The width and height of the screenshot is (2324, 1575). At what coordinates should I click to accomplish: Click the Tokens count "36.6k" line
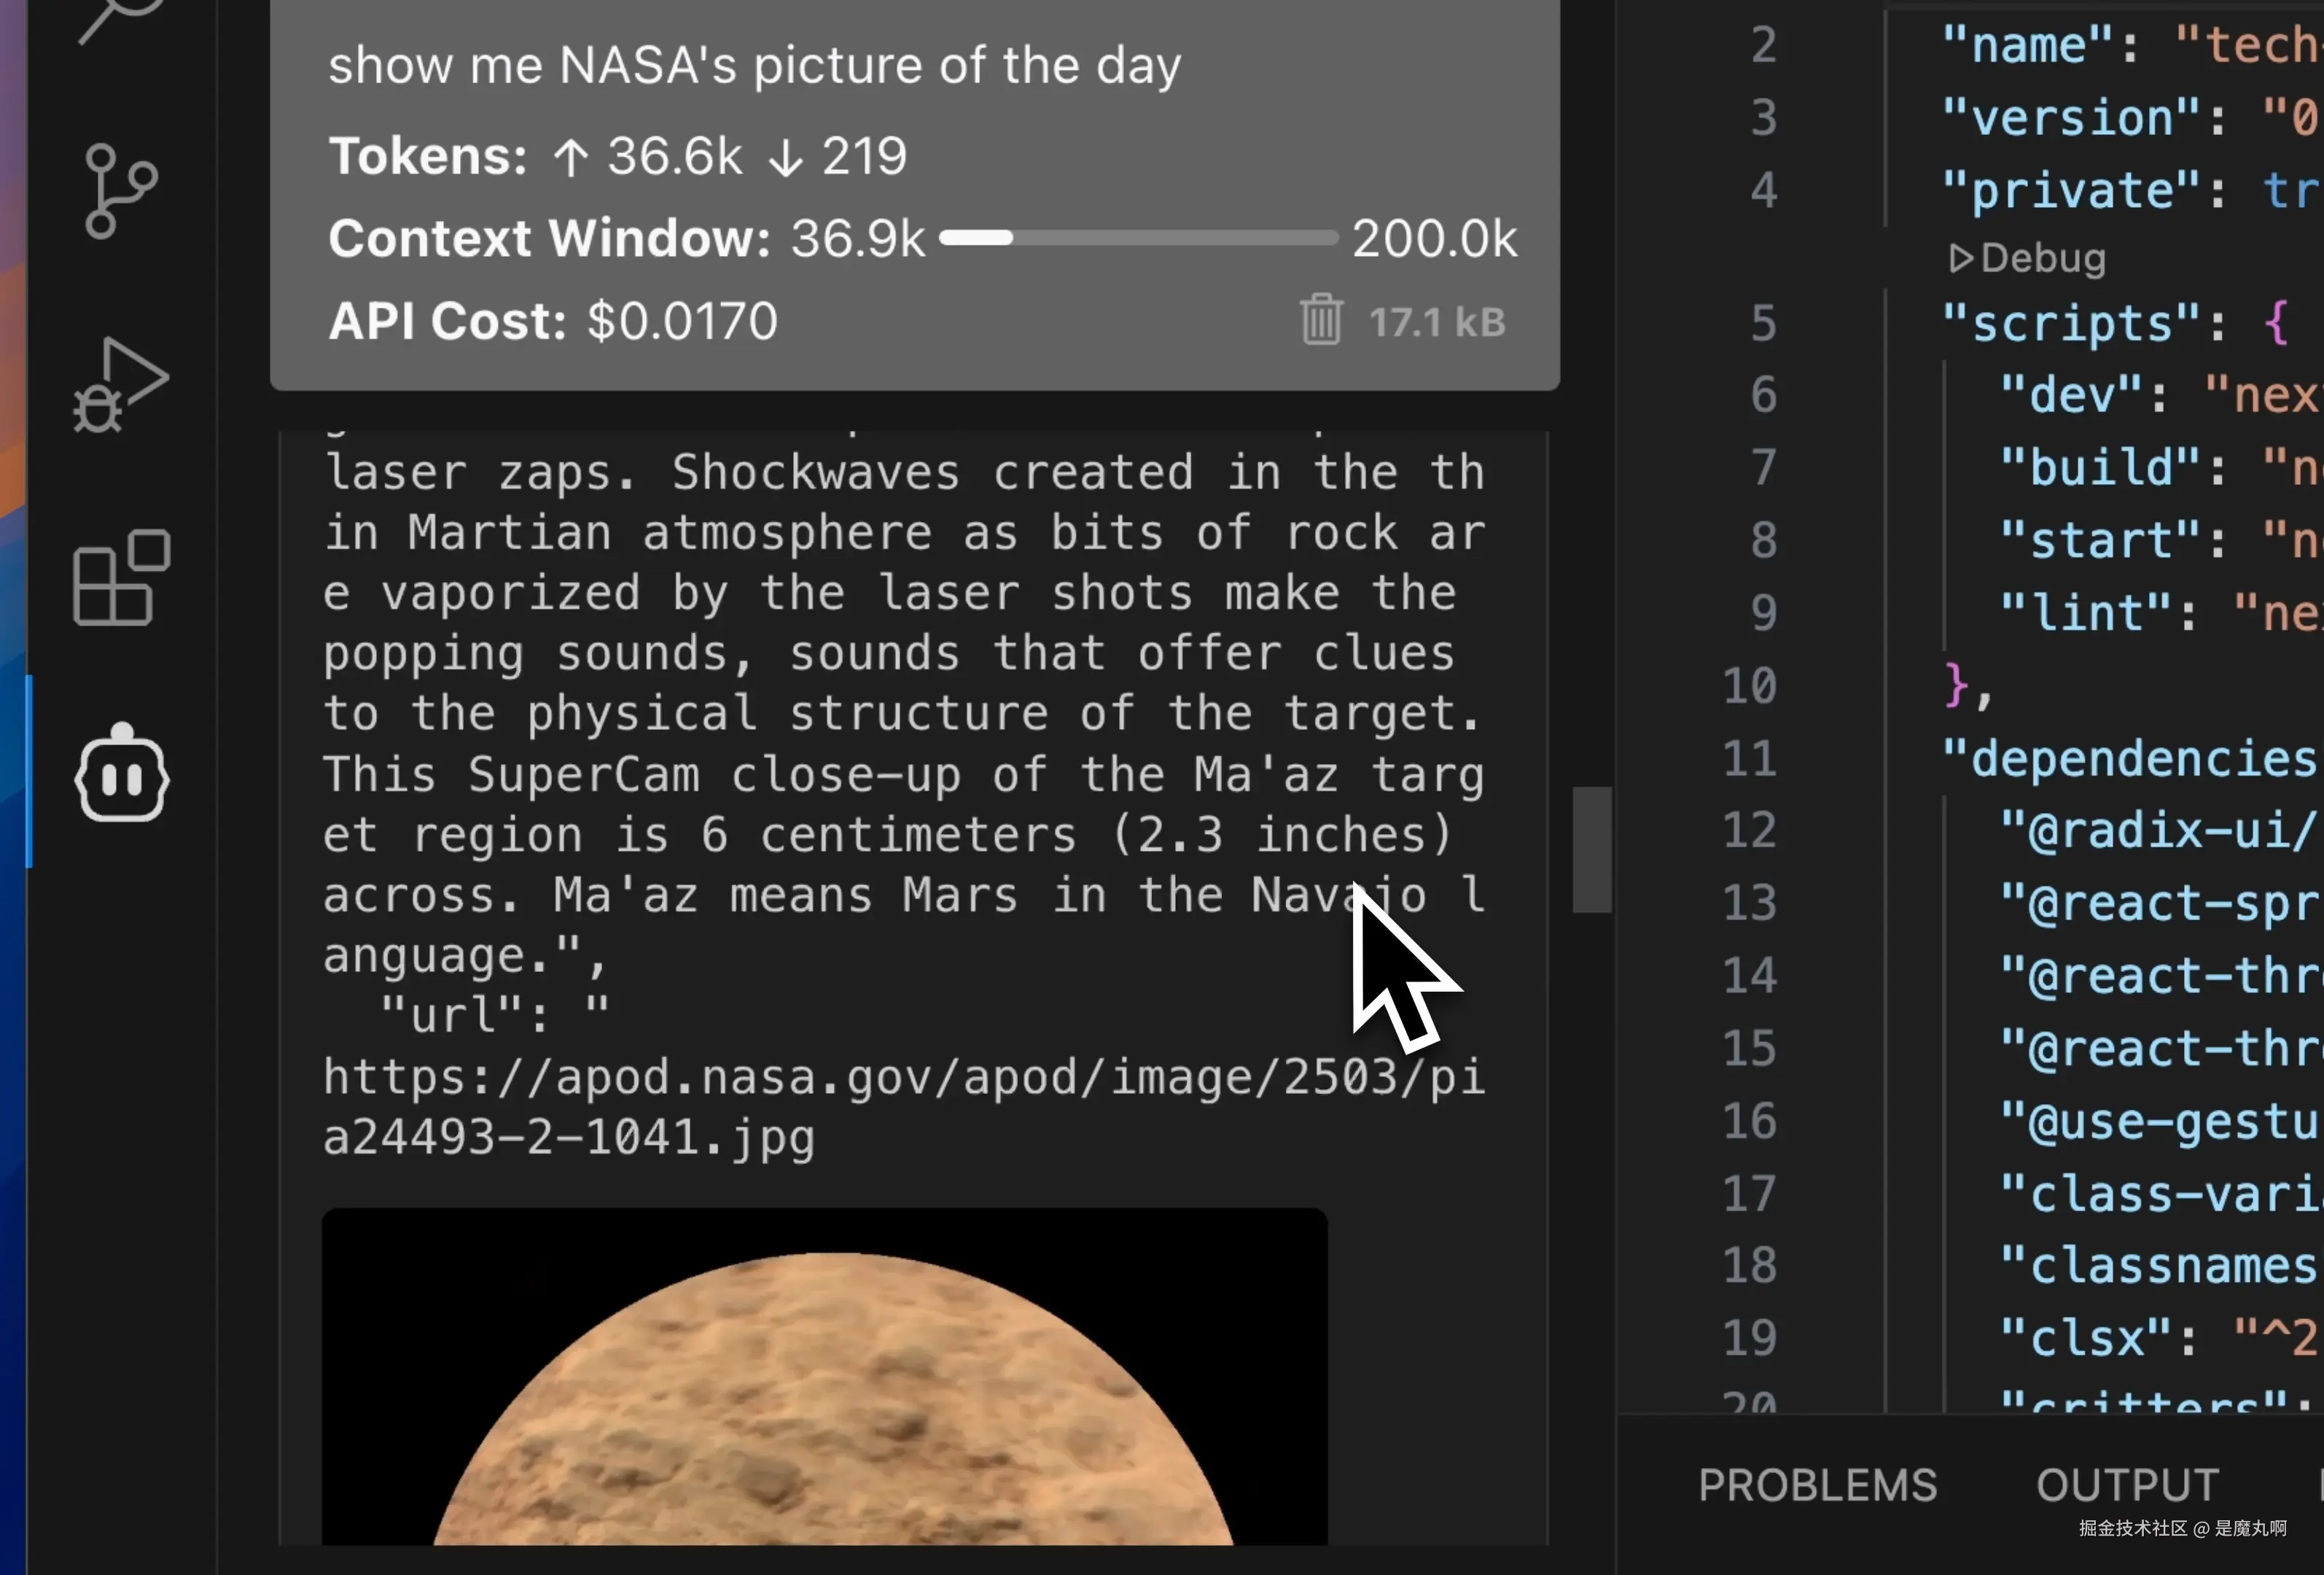(618, 157)
